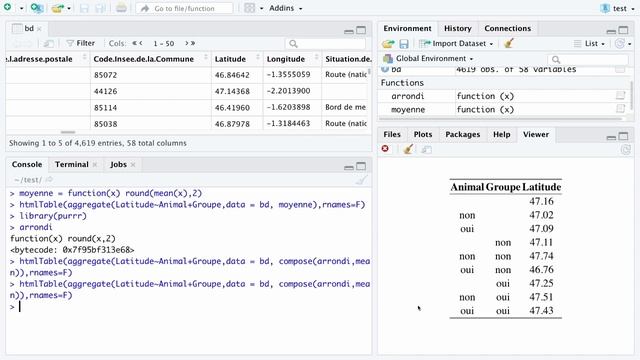Click the cell with longitude -1.6203898

[x=292, y=107]
